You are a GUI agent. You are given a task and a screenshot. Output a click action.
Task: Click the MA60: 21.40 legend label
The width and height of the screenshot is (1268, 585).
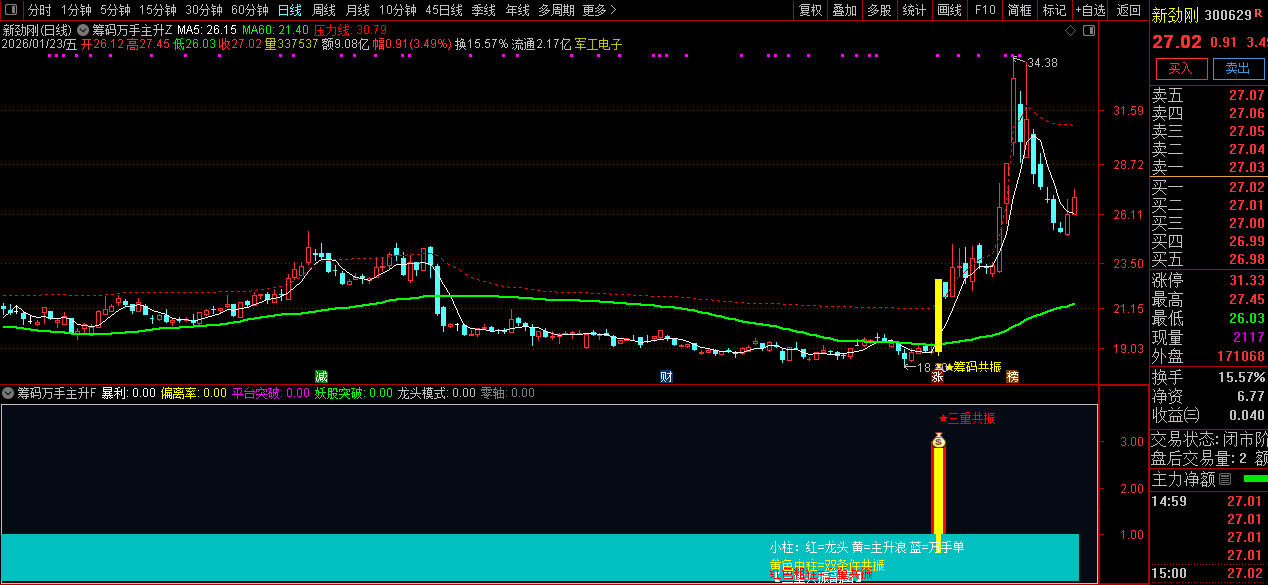click(274, 31)
